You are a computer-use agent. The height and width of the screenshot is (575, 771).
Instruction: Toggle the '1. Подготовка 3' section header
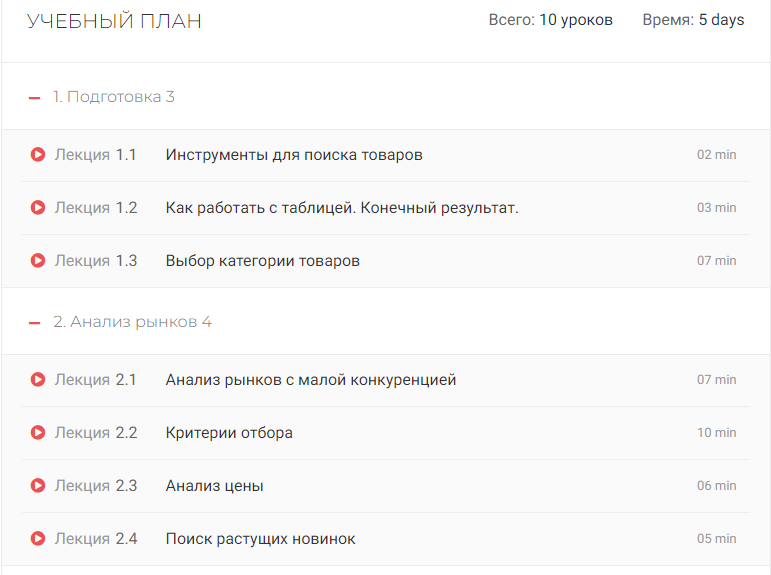[x=114, y=97]
